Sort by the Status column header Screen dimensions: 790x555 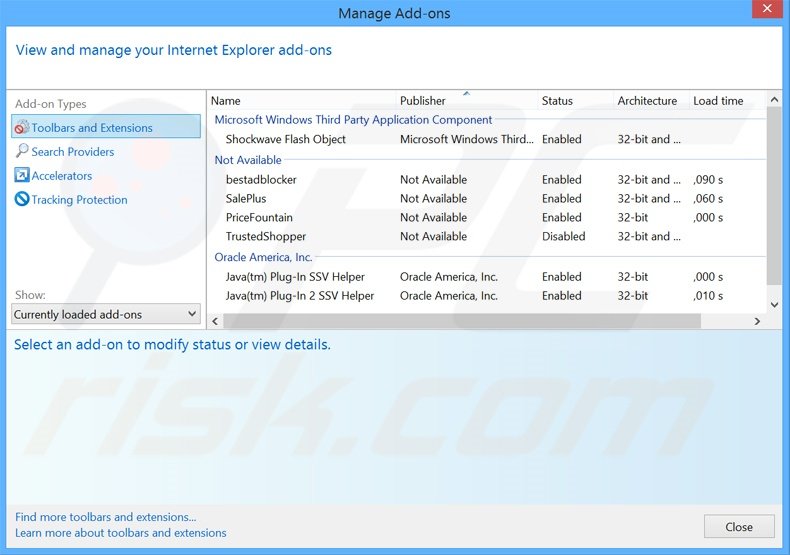pos(575,101)
